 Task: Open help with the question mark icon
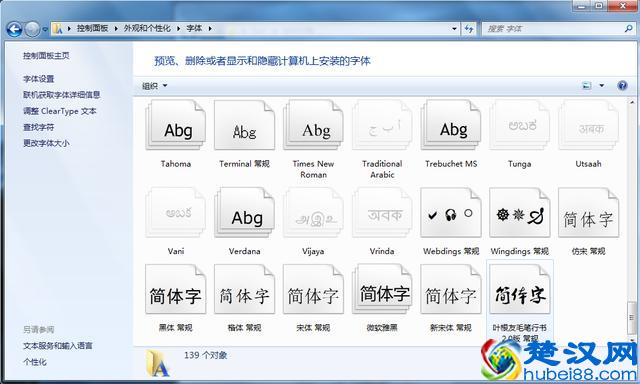tap(622, 85)
